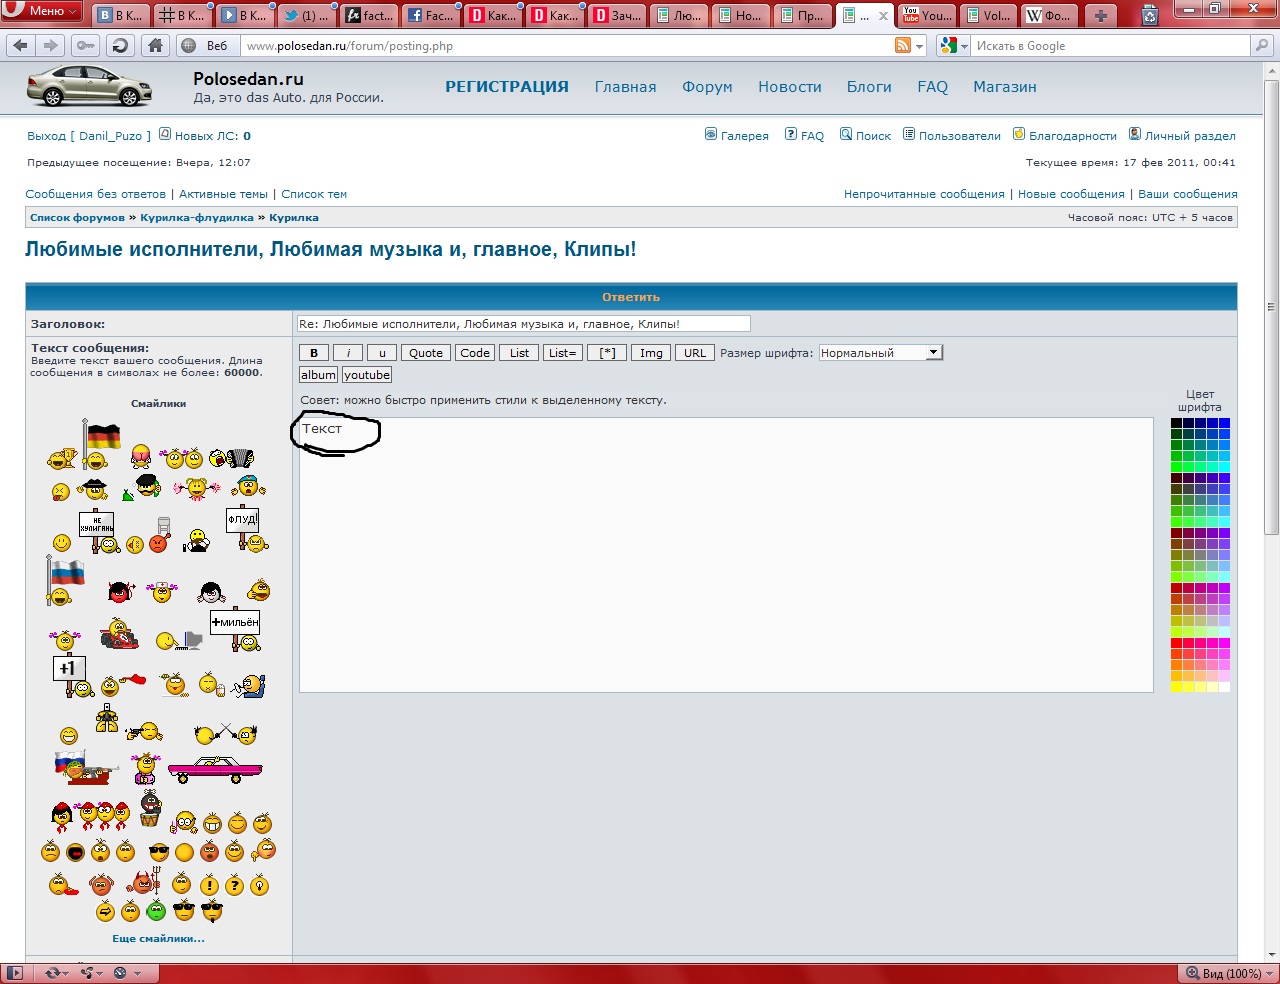Open the "Еще смайлики..." link
Image resolution: width=1280 pixels, height=984 pixels.
pyautogui.click(x=158, y=938)
